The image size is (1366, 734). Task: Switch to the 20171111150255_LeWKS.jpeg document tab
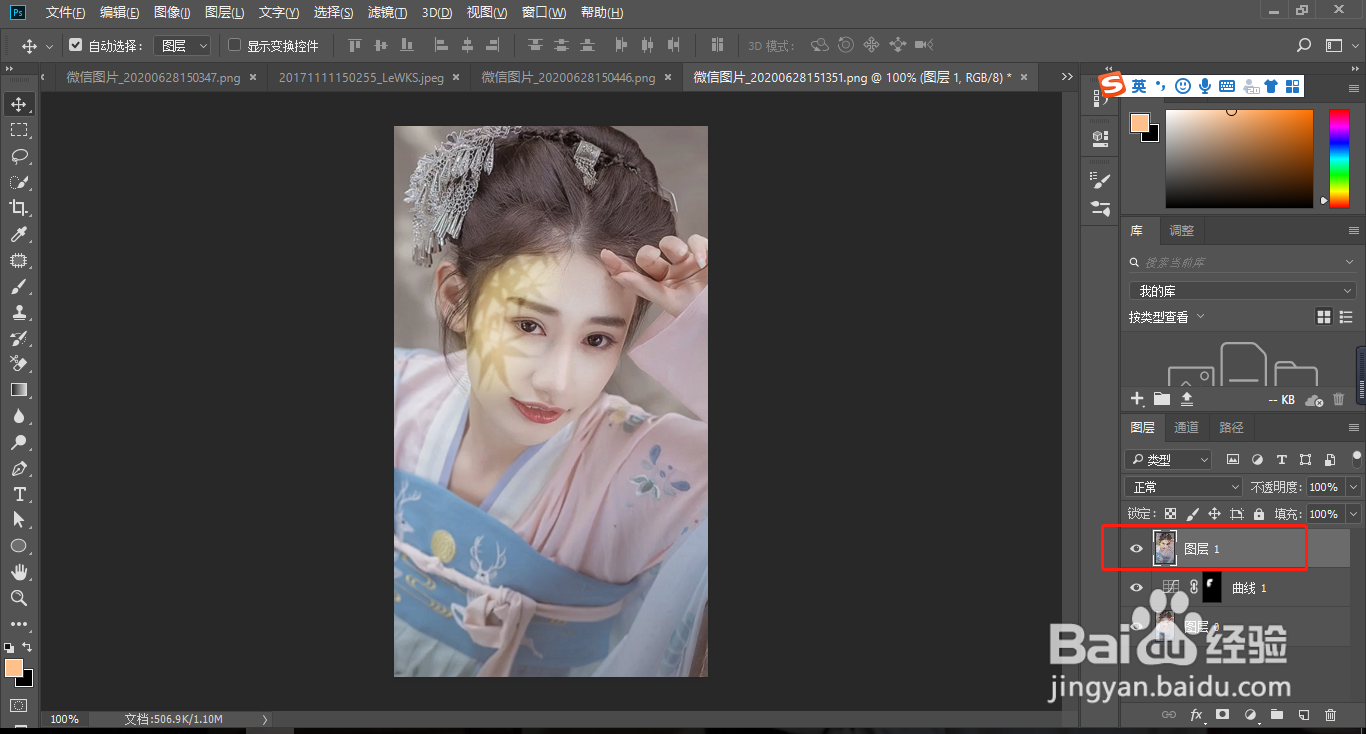pos(361,77)
